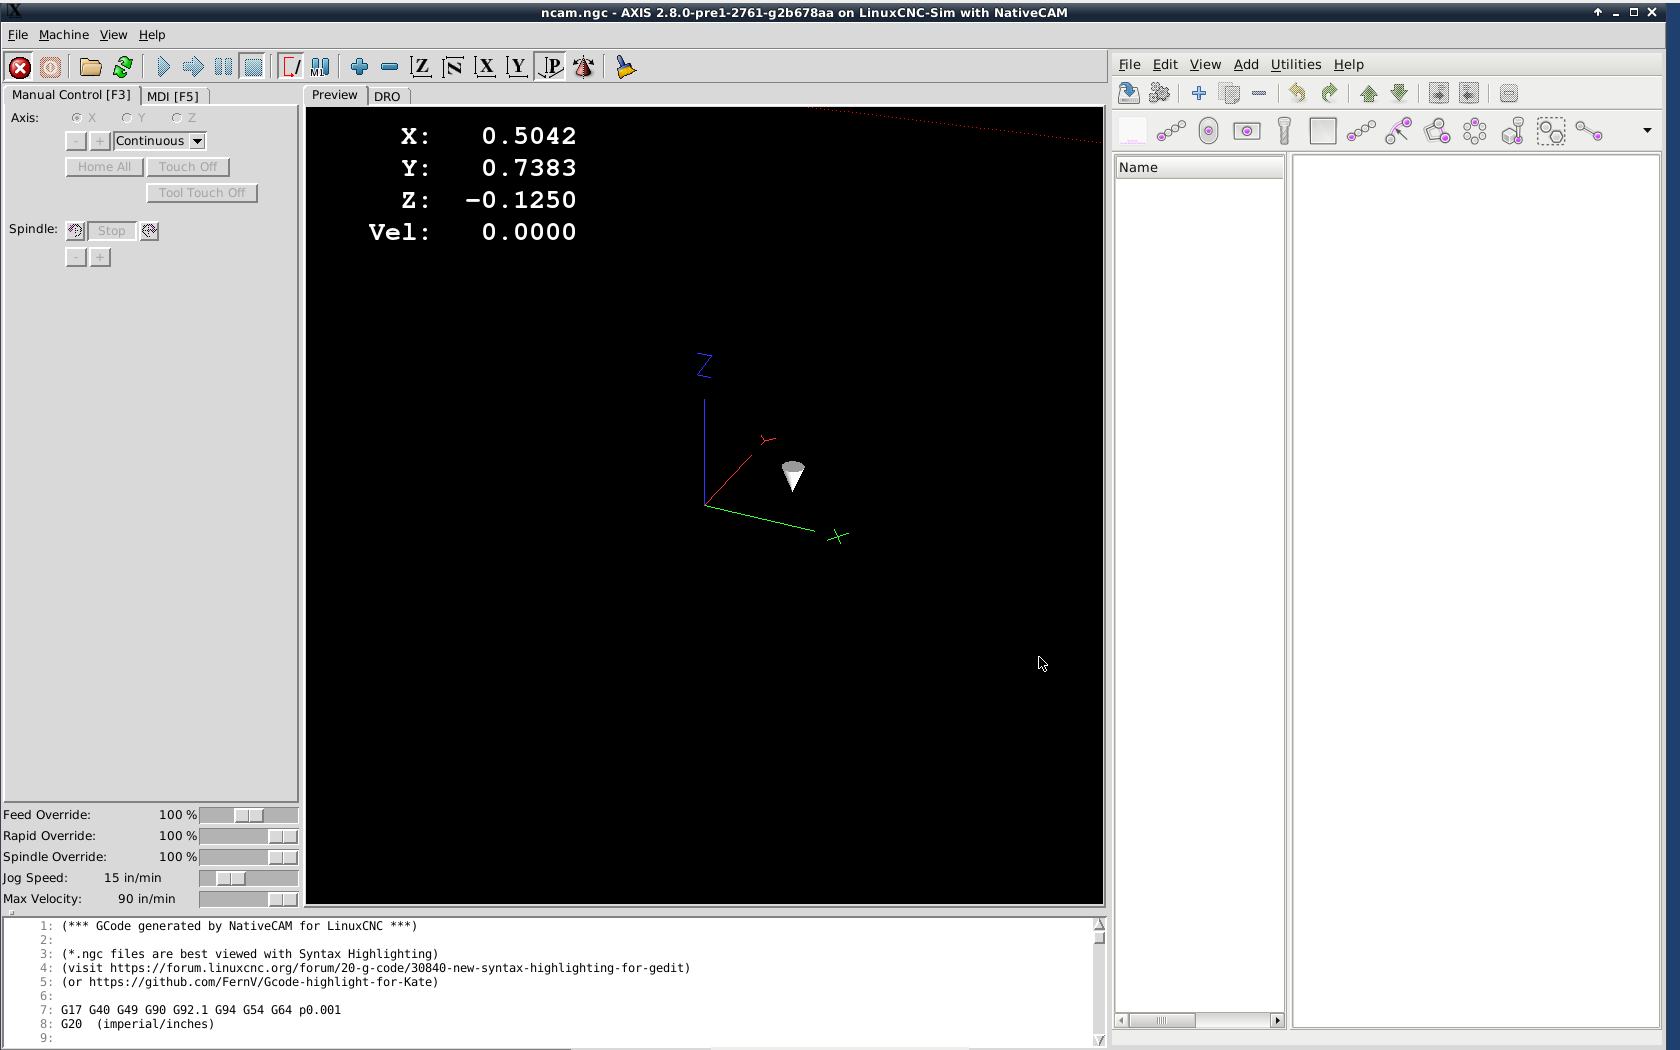Select the Y axis radio button

[127, 118]
